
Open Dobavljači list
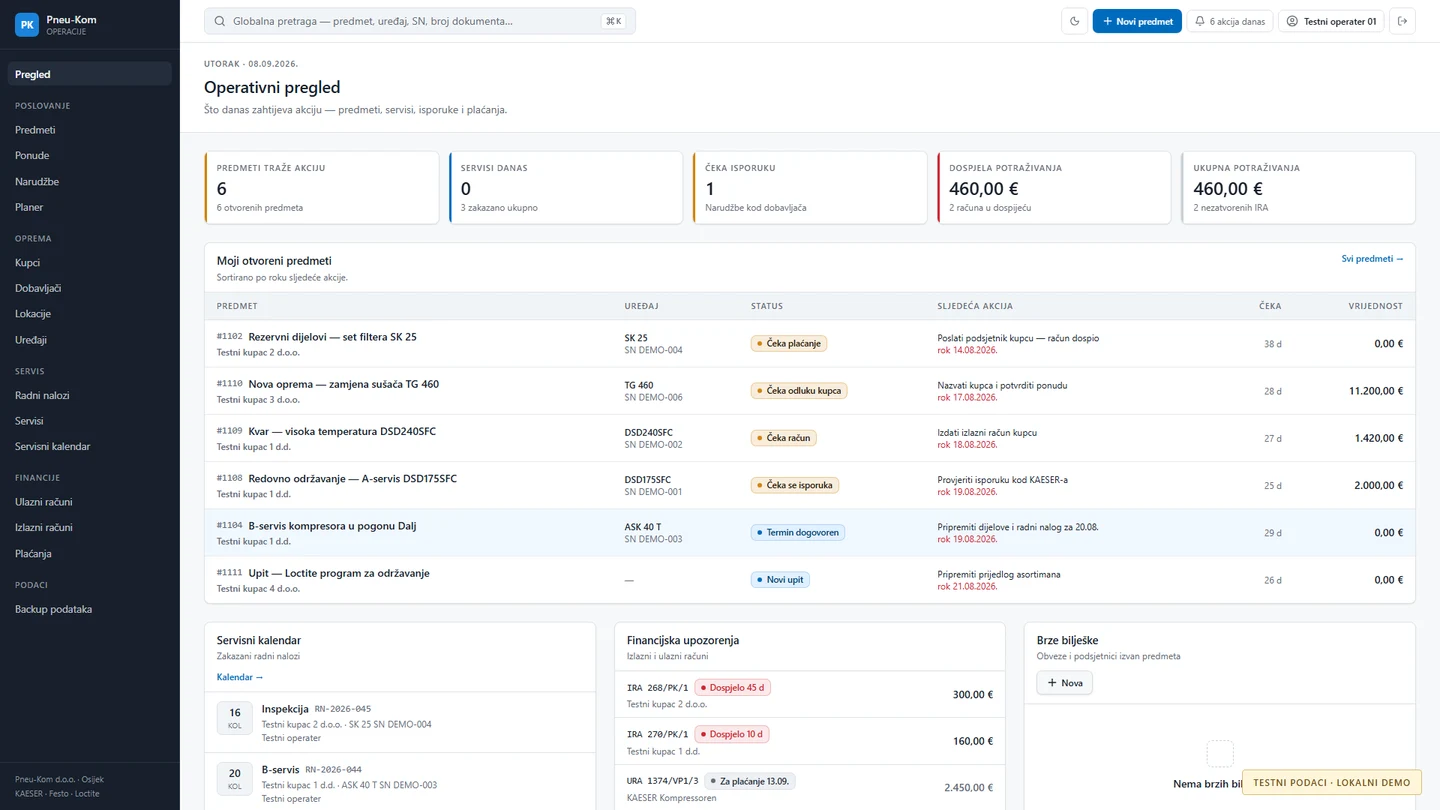pyautogui.click(x=90, y=288)
